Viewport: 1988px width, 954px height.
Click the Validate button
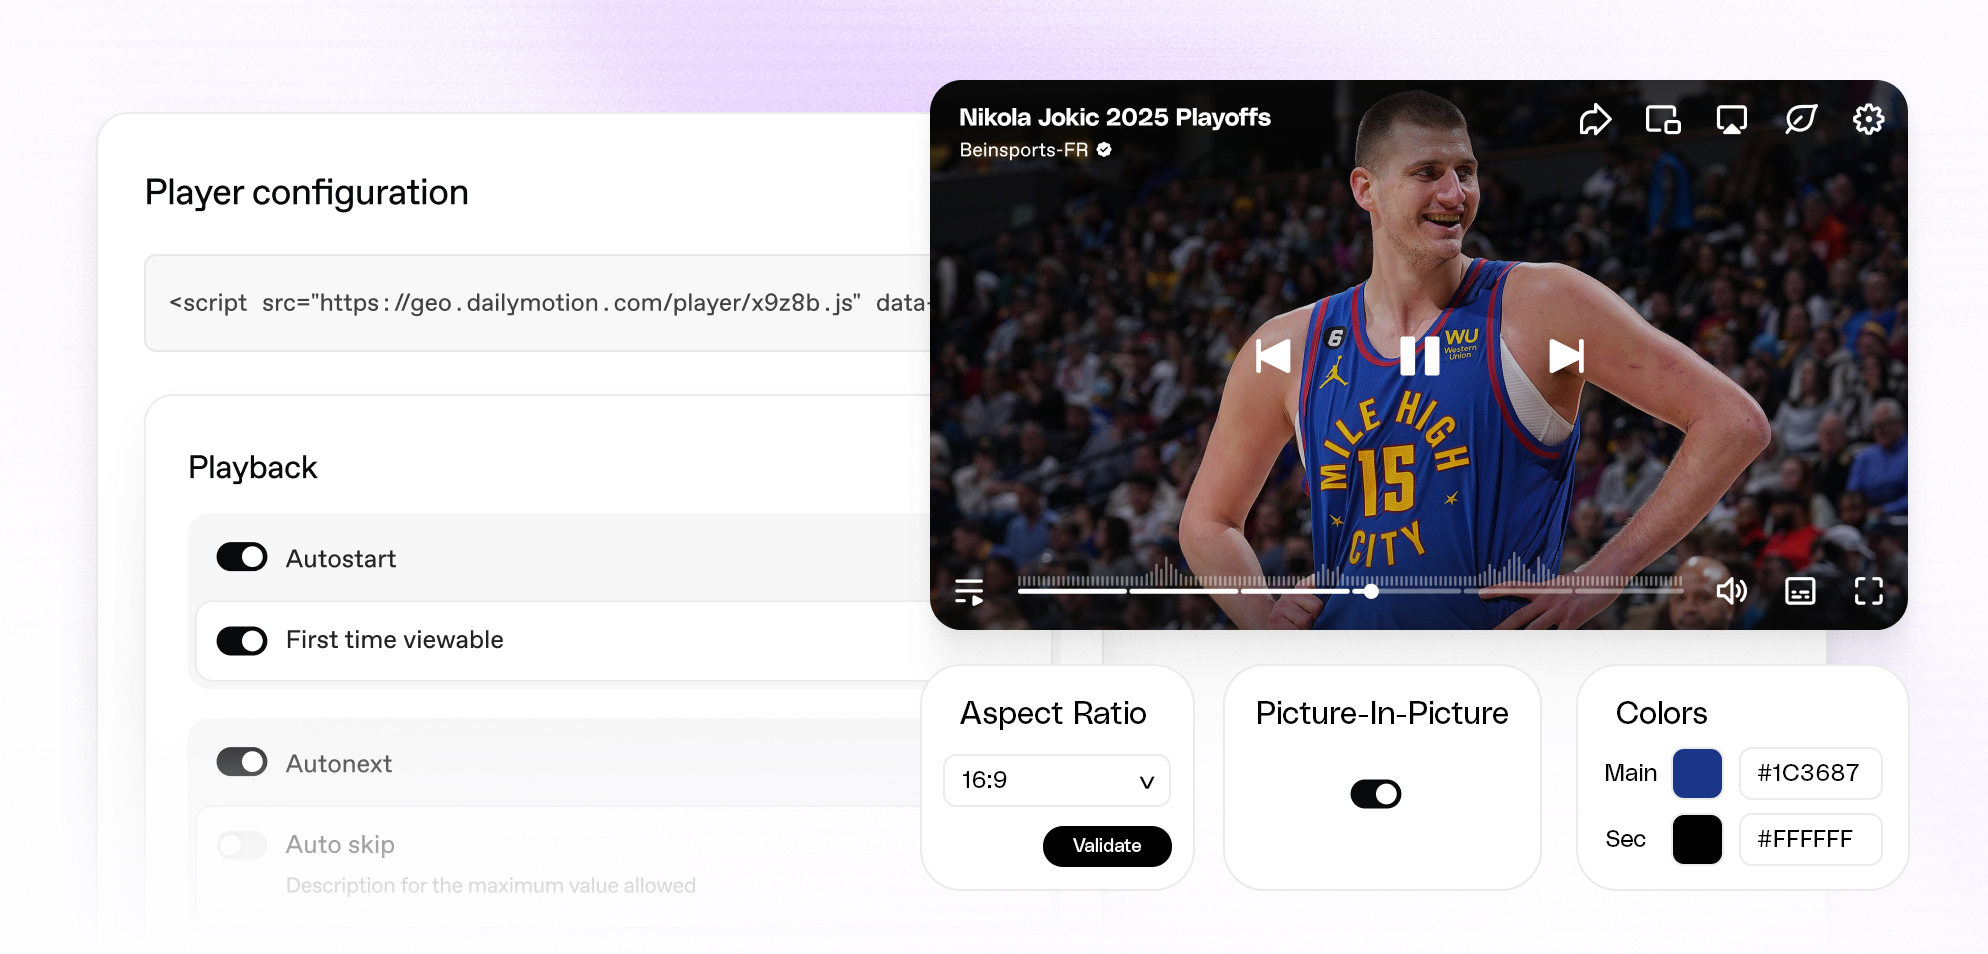pyautogui.click(x=1107, y=846)
